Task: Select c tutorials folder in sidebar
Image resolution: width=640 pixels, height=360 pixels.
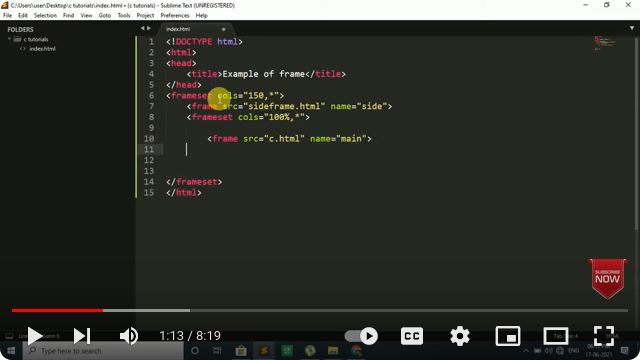Action: 36,39
